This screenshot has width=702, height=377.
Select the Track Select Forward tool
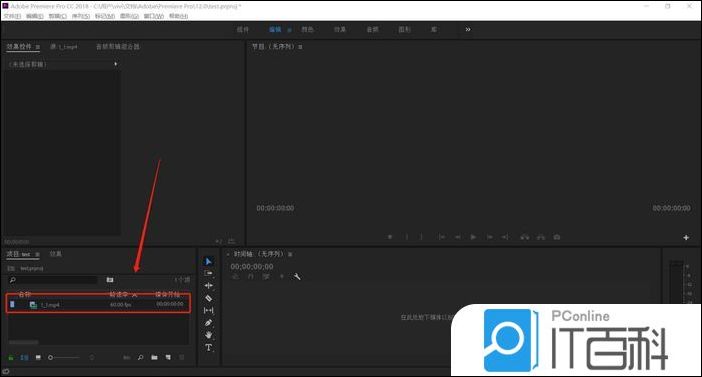click(x=209, y=273)
